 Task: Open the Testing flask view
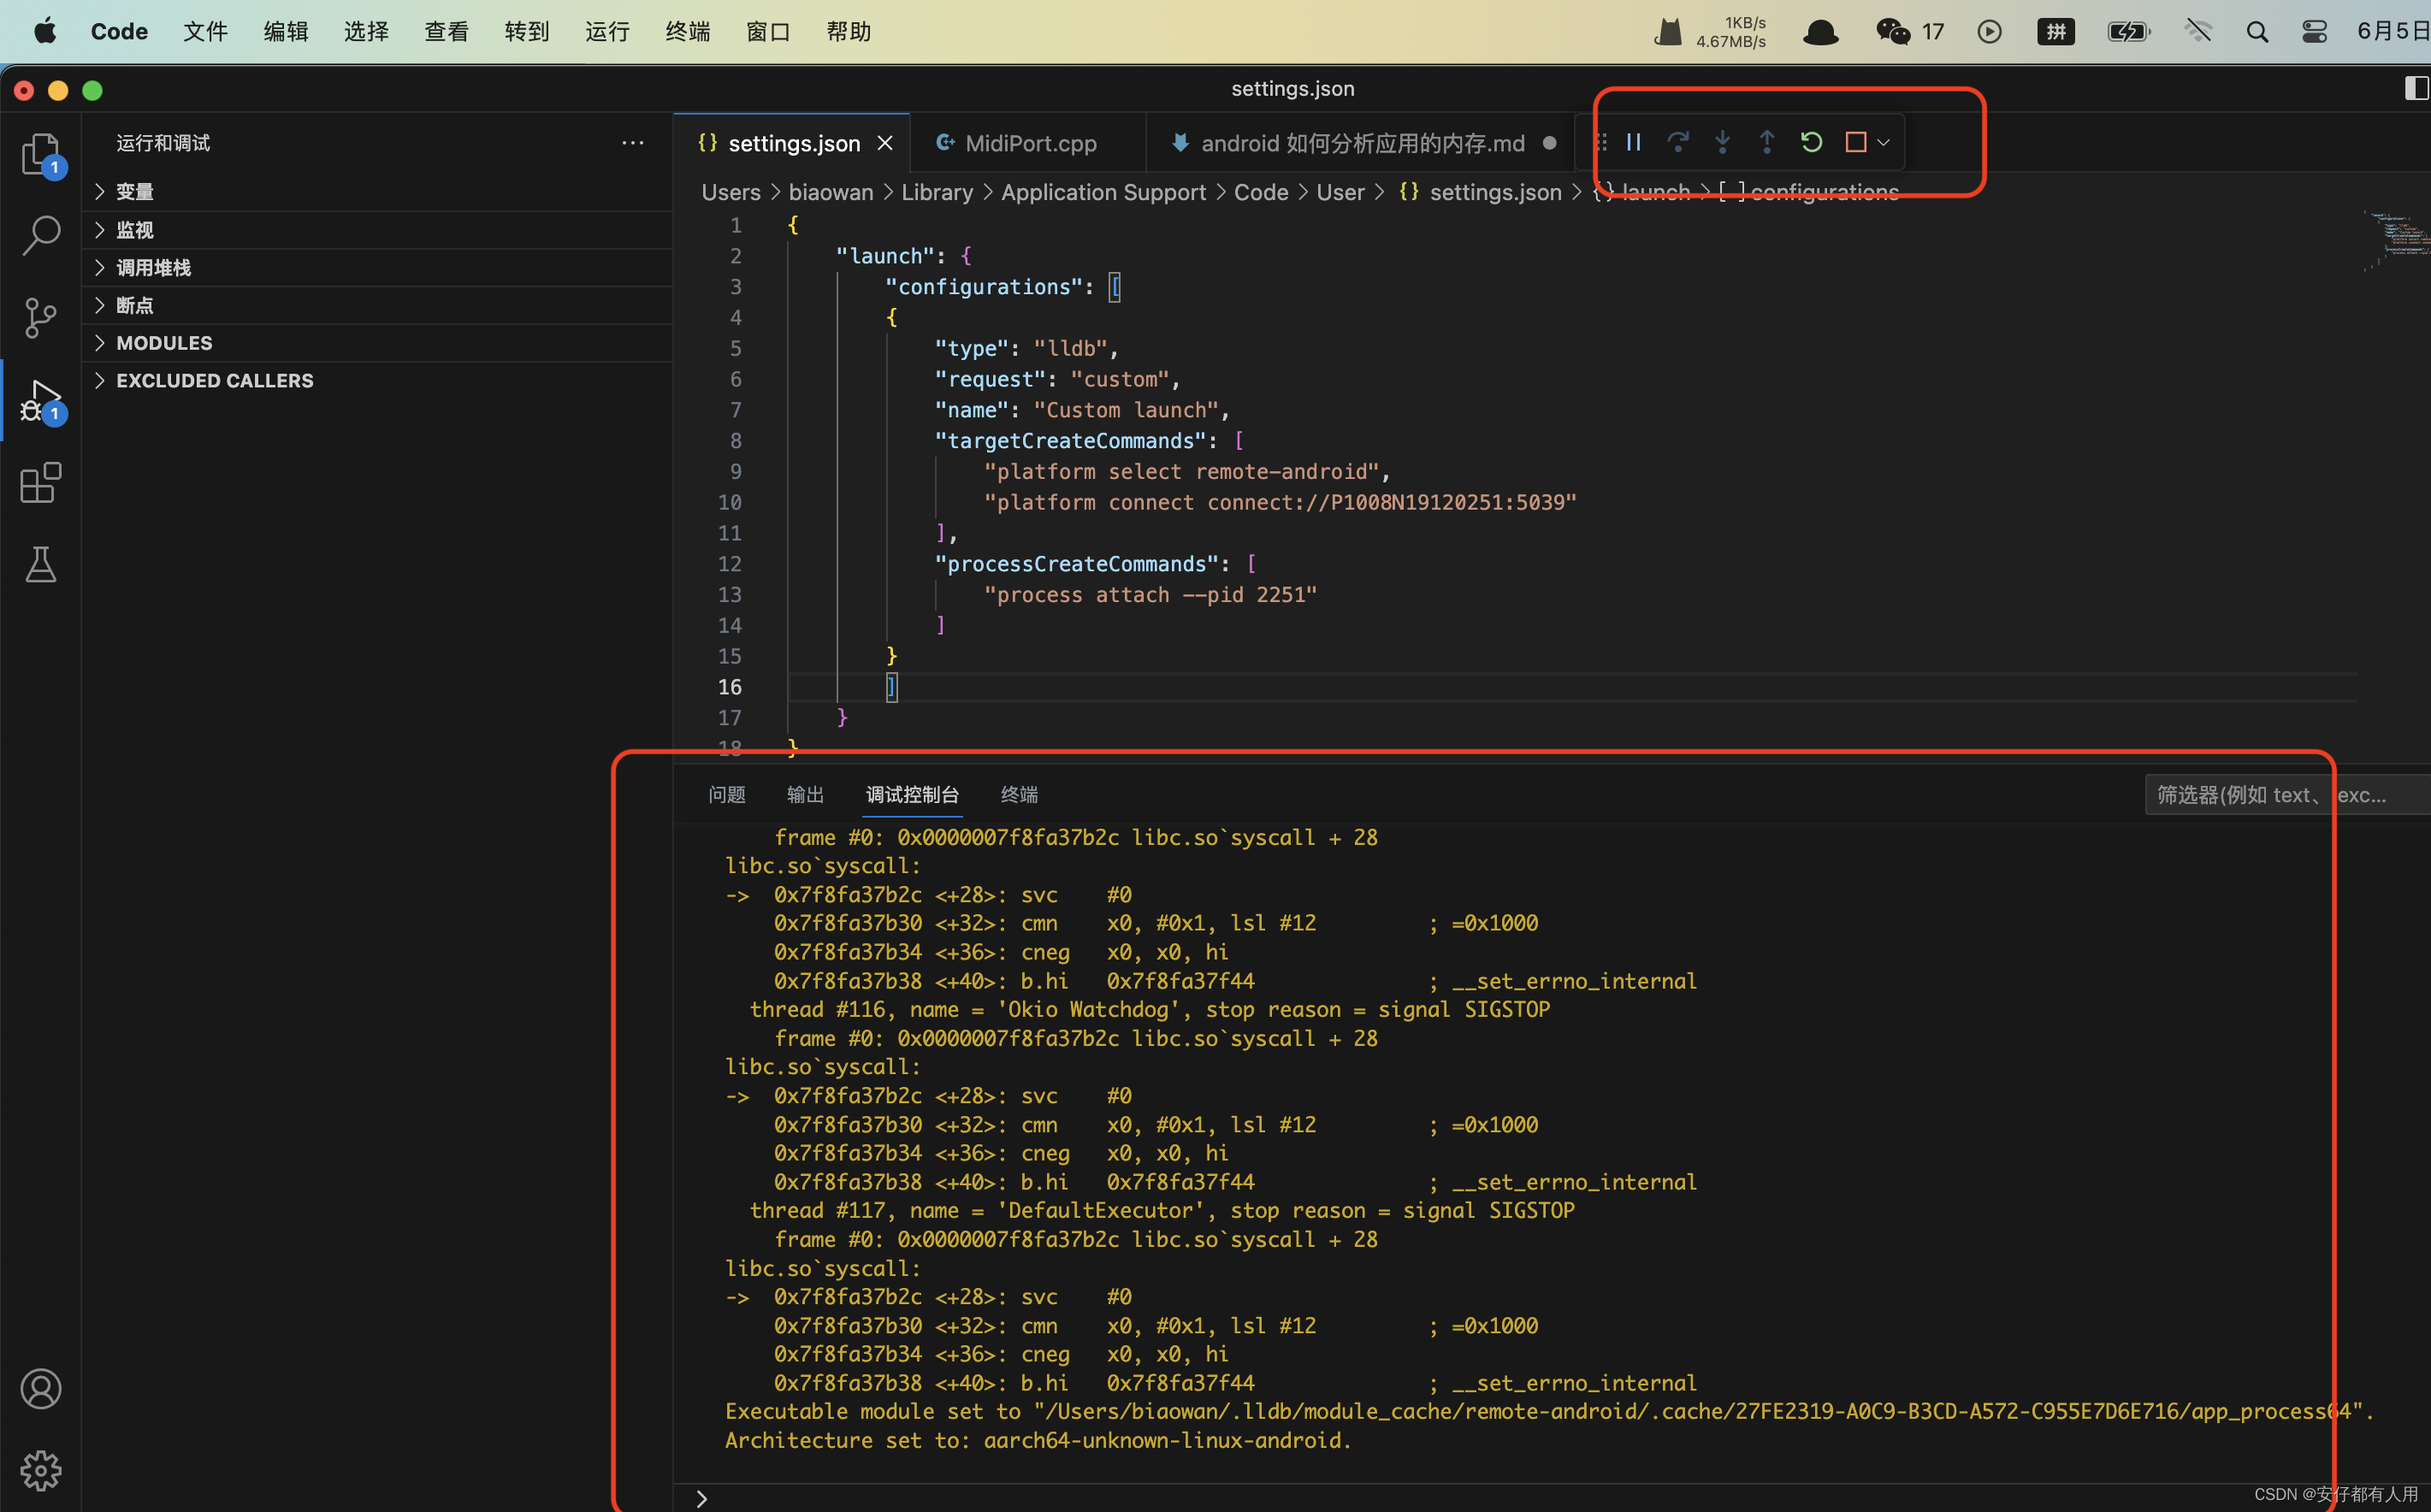[40, 565]
